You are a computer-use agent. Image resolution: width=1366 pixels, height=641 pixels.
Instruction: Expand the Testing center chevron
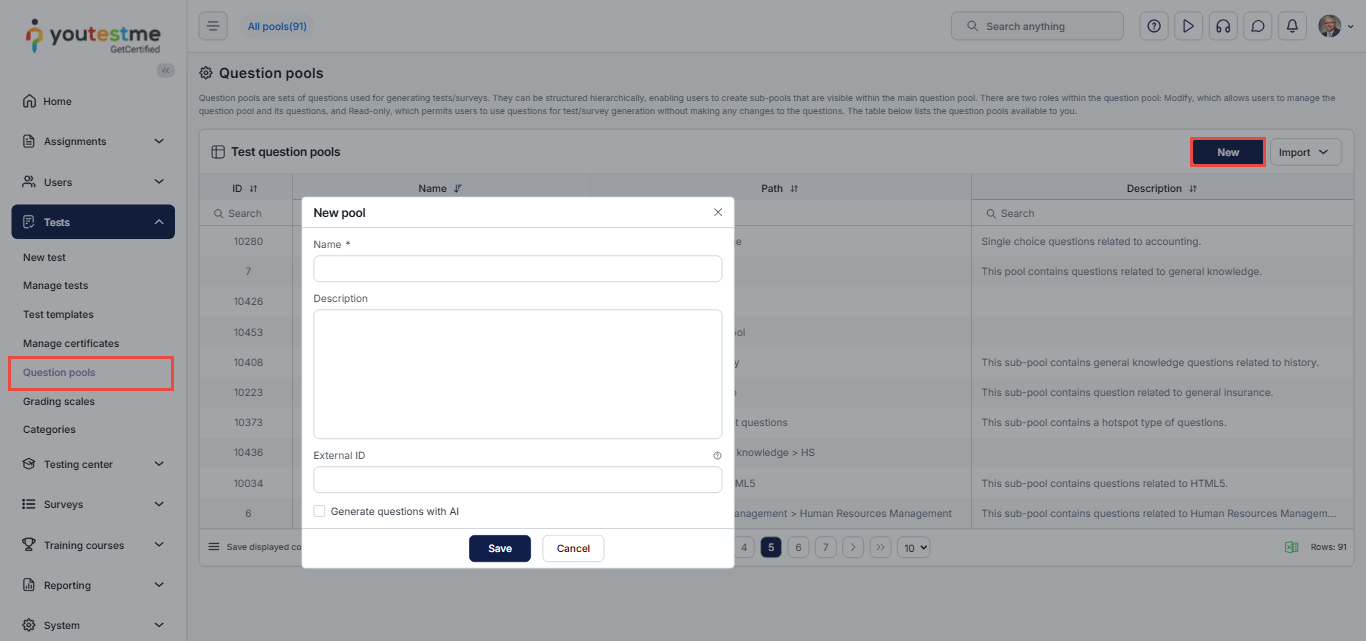point(159,464)
